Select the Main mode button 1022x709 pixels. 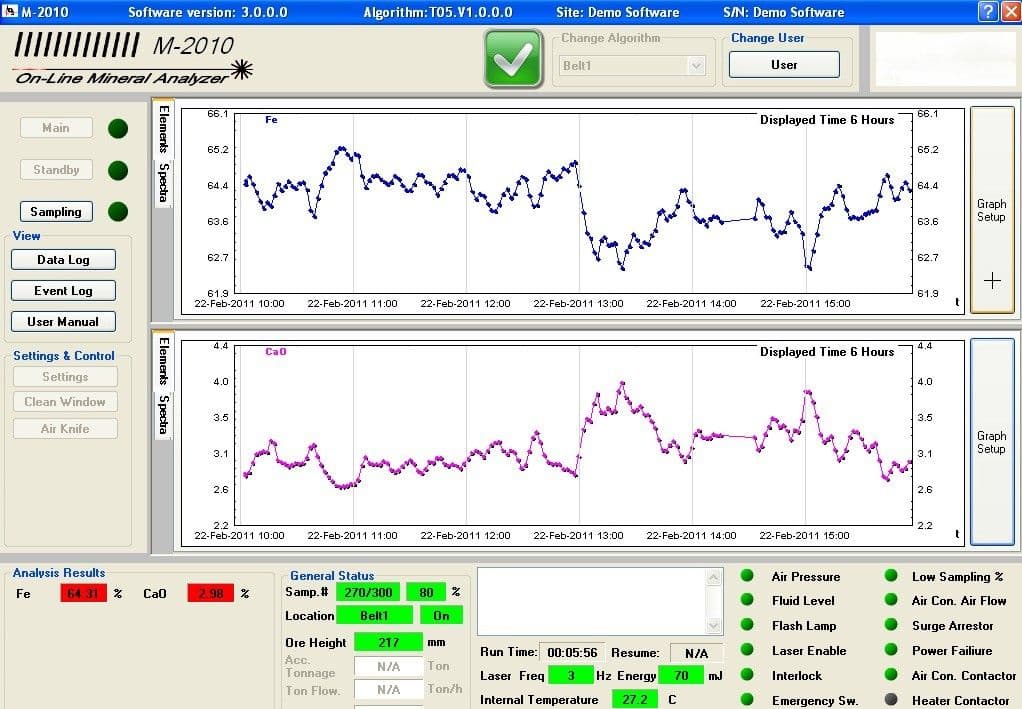pos(56,128)
